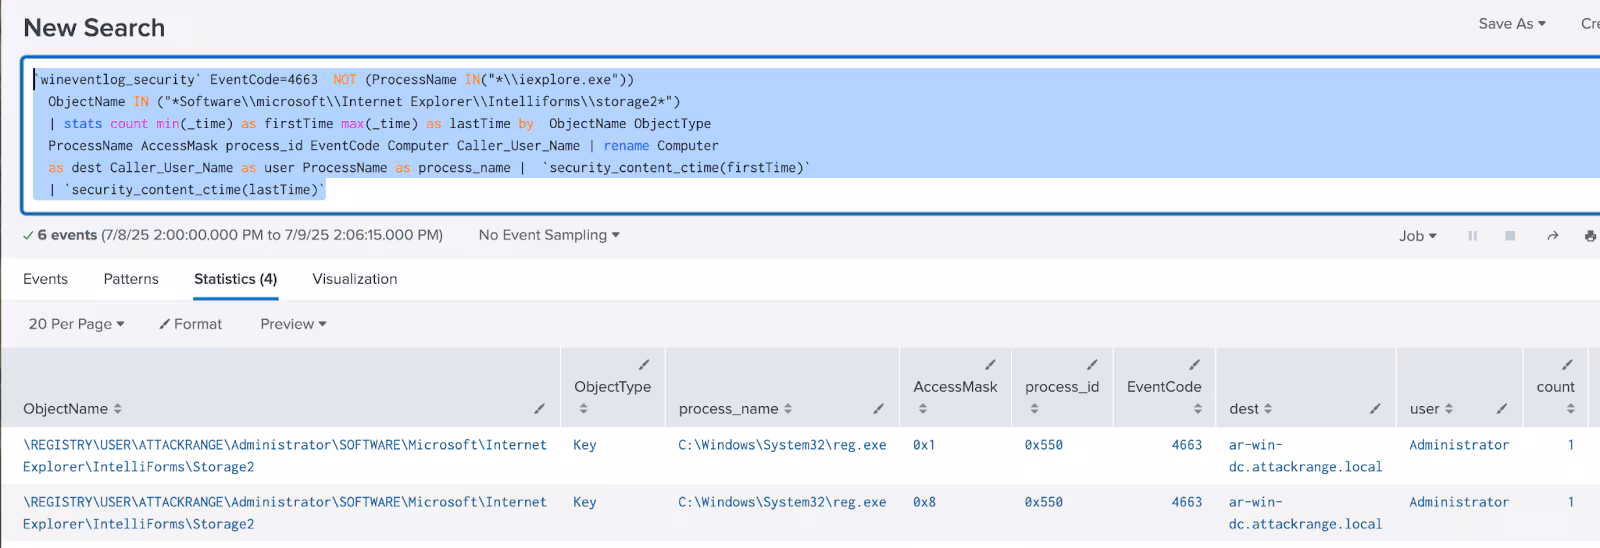
Task: Open the 20 Per Page dropdown
Action: pyautogui.click(x=76, y=324)
